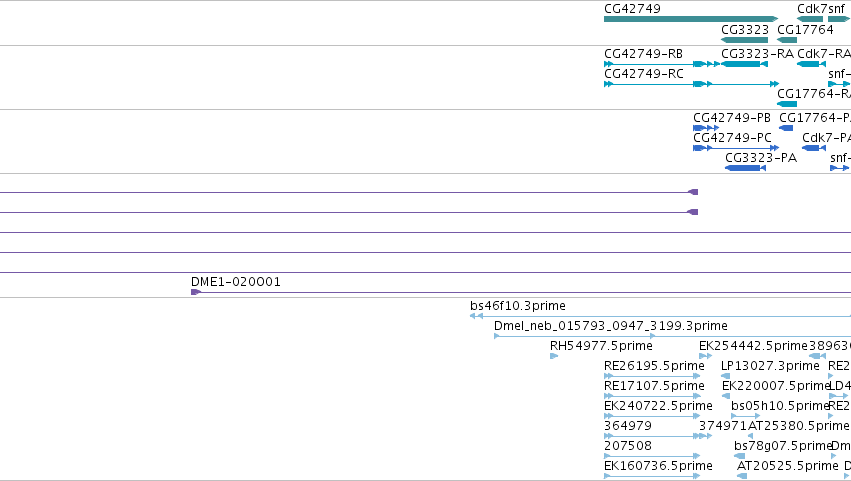Click the RH54977.5prime arrow glyph
Screen dimensions: 851x481
tap(554, 356)
